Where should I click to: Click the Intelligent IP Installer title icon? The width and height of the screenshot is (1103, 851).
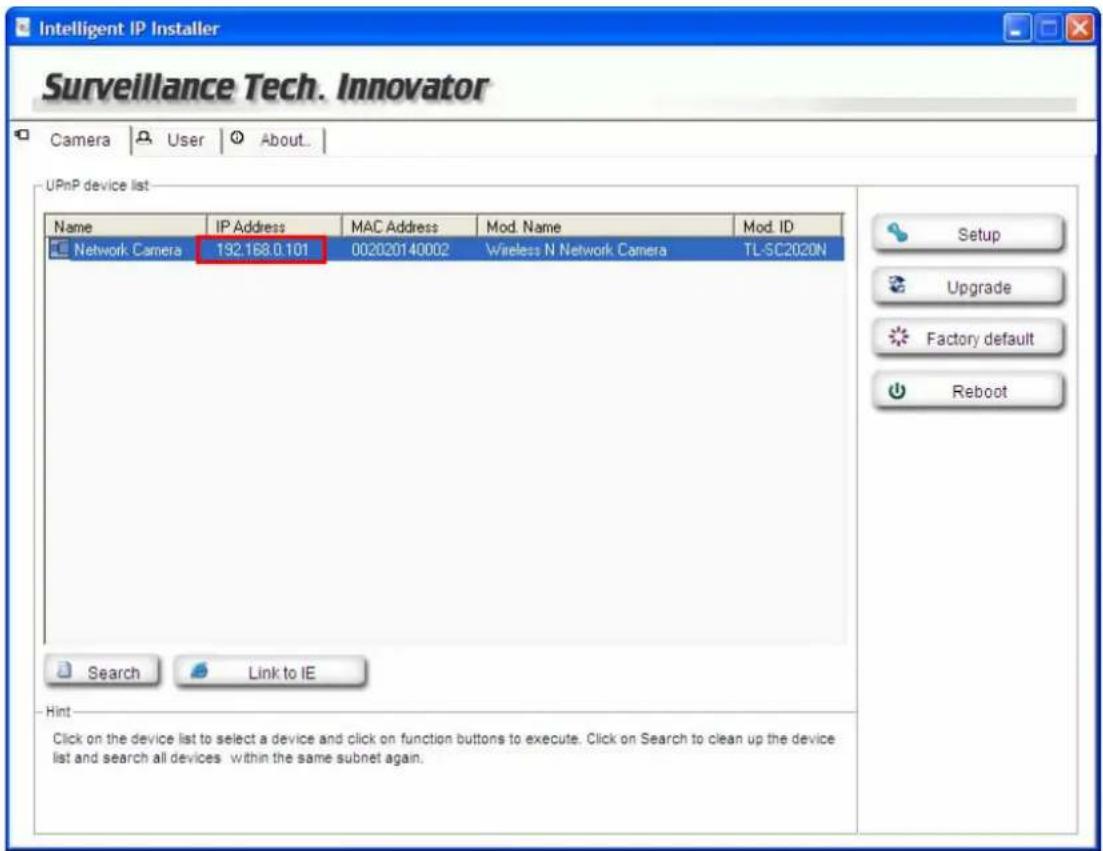coord(23,28)
